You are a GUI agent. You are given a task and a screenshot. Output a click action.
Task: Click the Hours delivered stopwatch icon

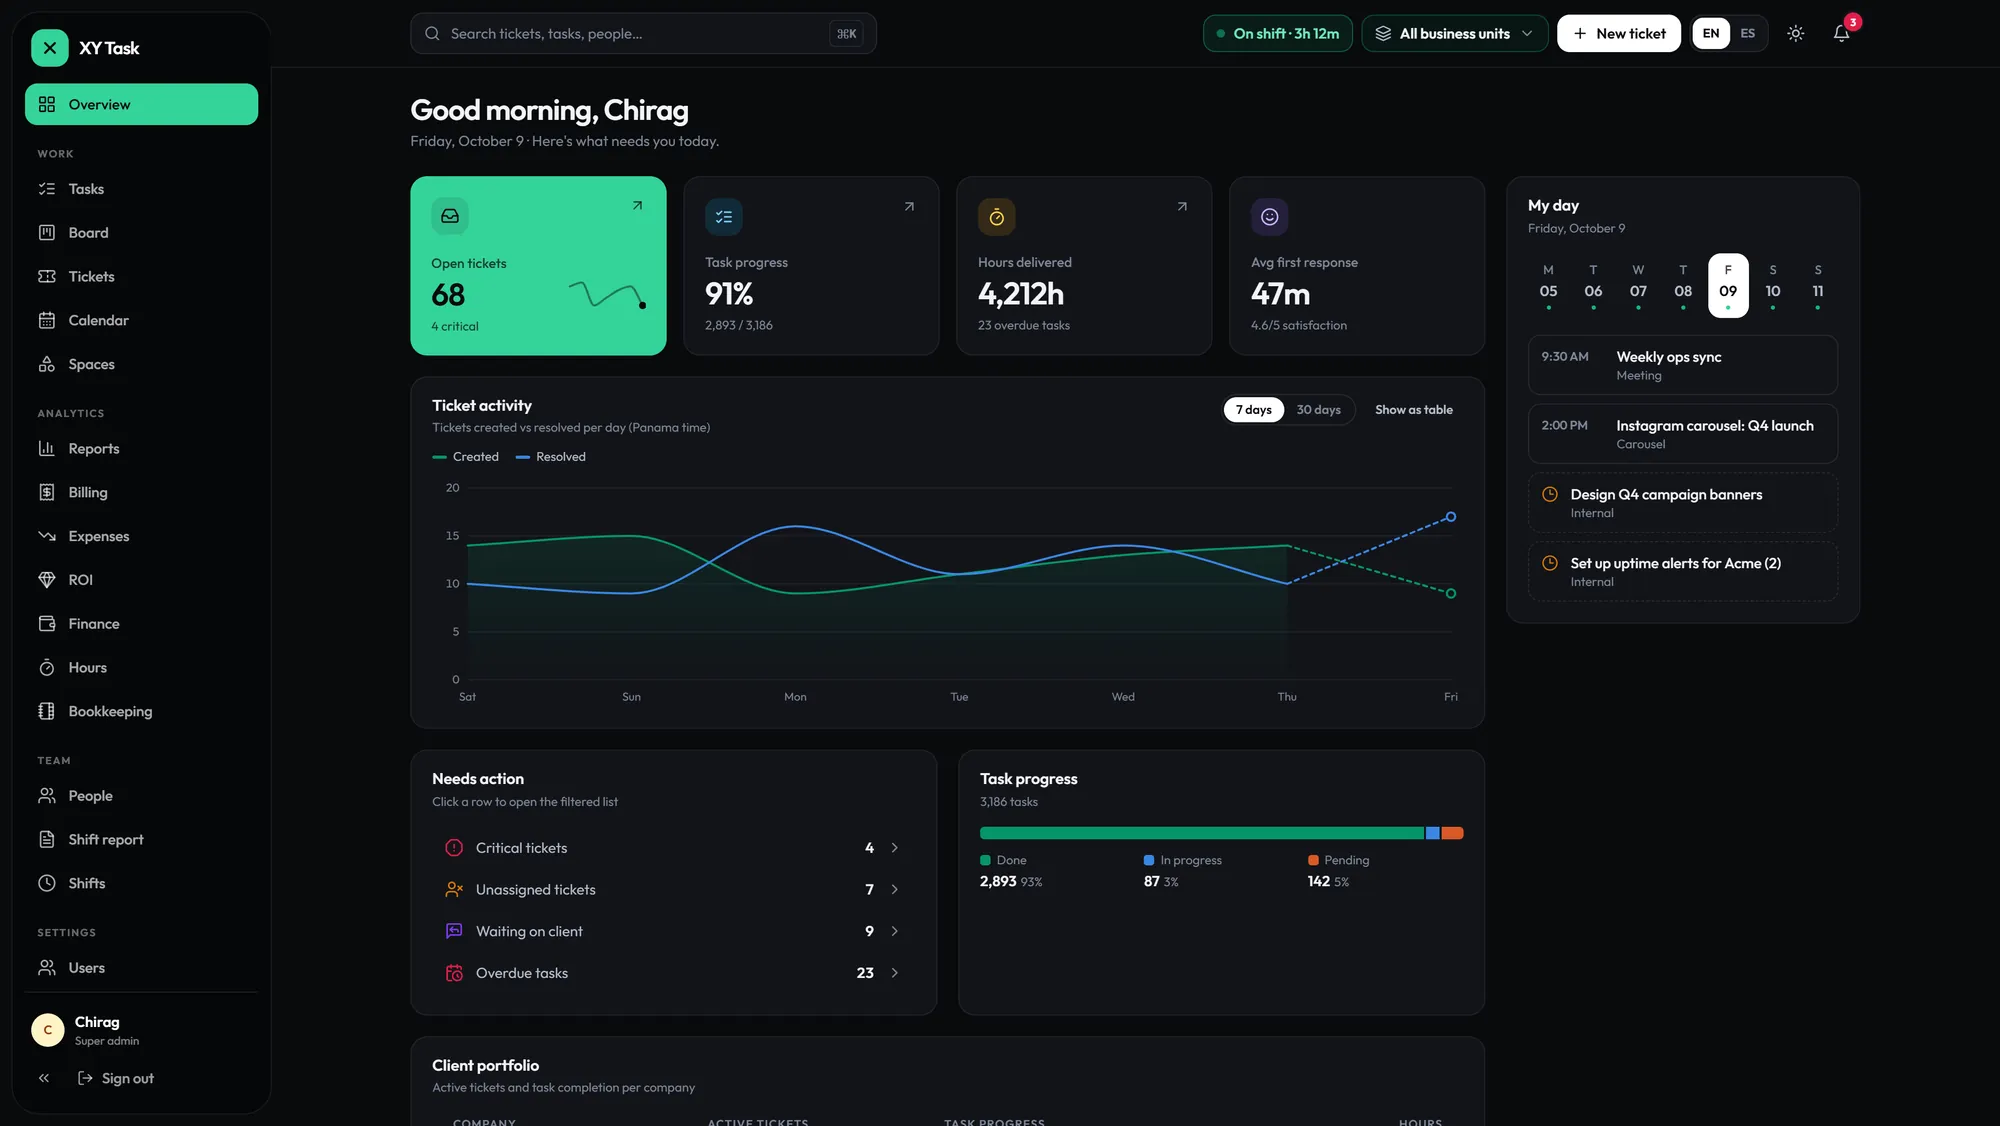996,216
